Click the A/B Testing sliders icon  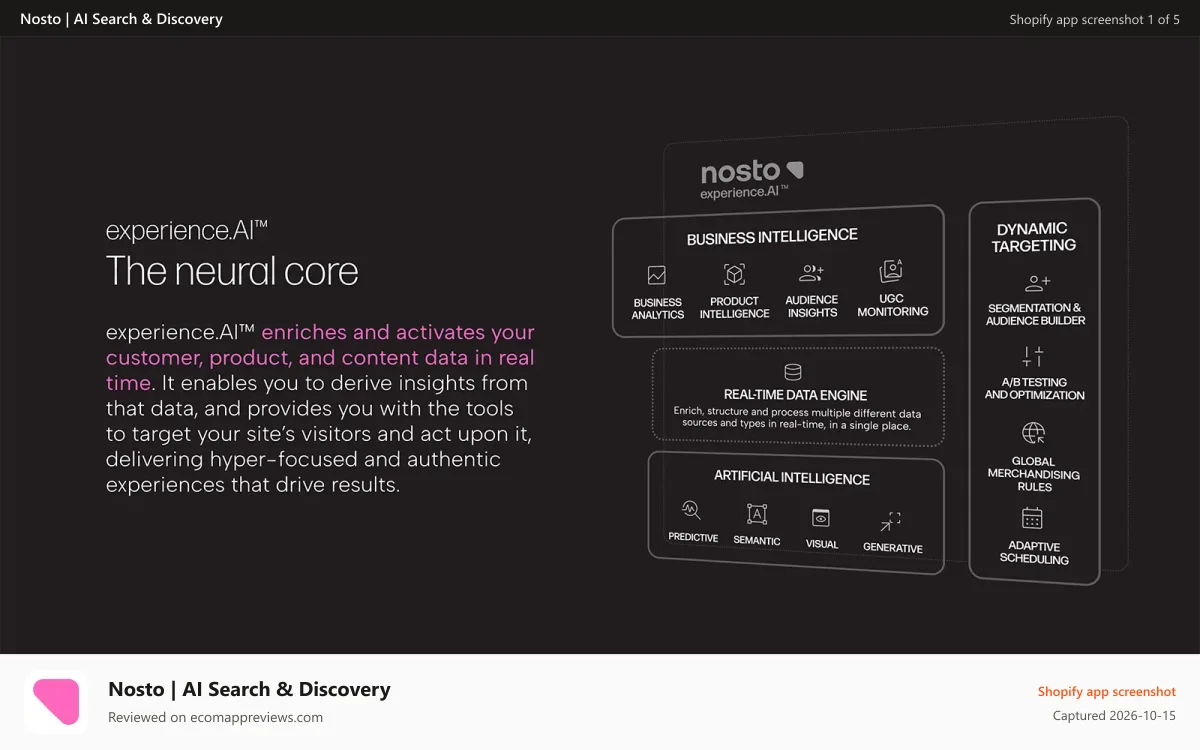point(1033,356)
